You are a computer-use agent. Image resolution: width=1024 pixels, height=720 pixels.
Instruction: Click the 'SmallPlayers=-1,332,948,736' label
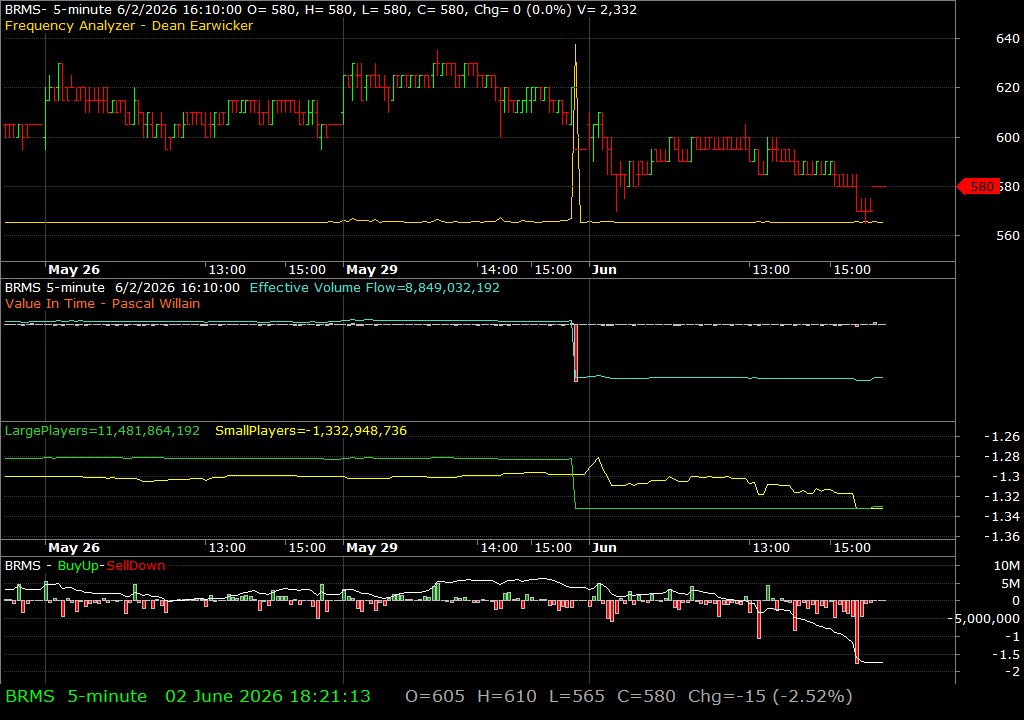pos(311,431)
